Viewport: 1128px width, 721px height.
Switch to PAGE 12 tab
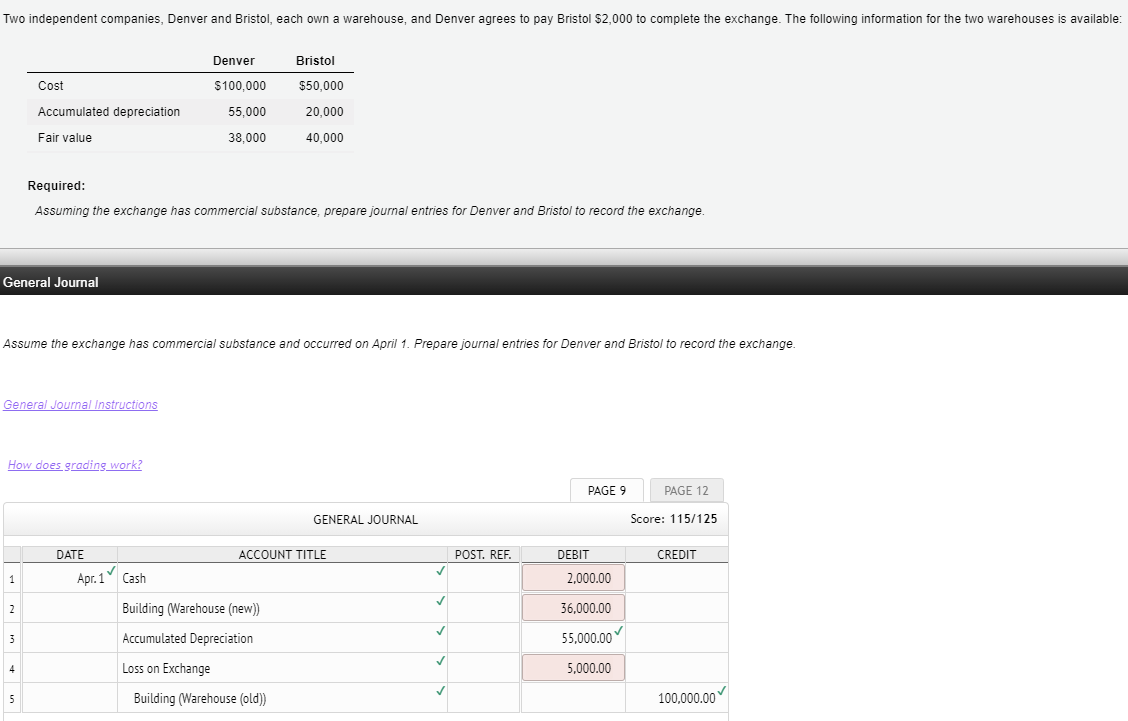pyautogui.click(x=686, y=490)
